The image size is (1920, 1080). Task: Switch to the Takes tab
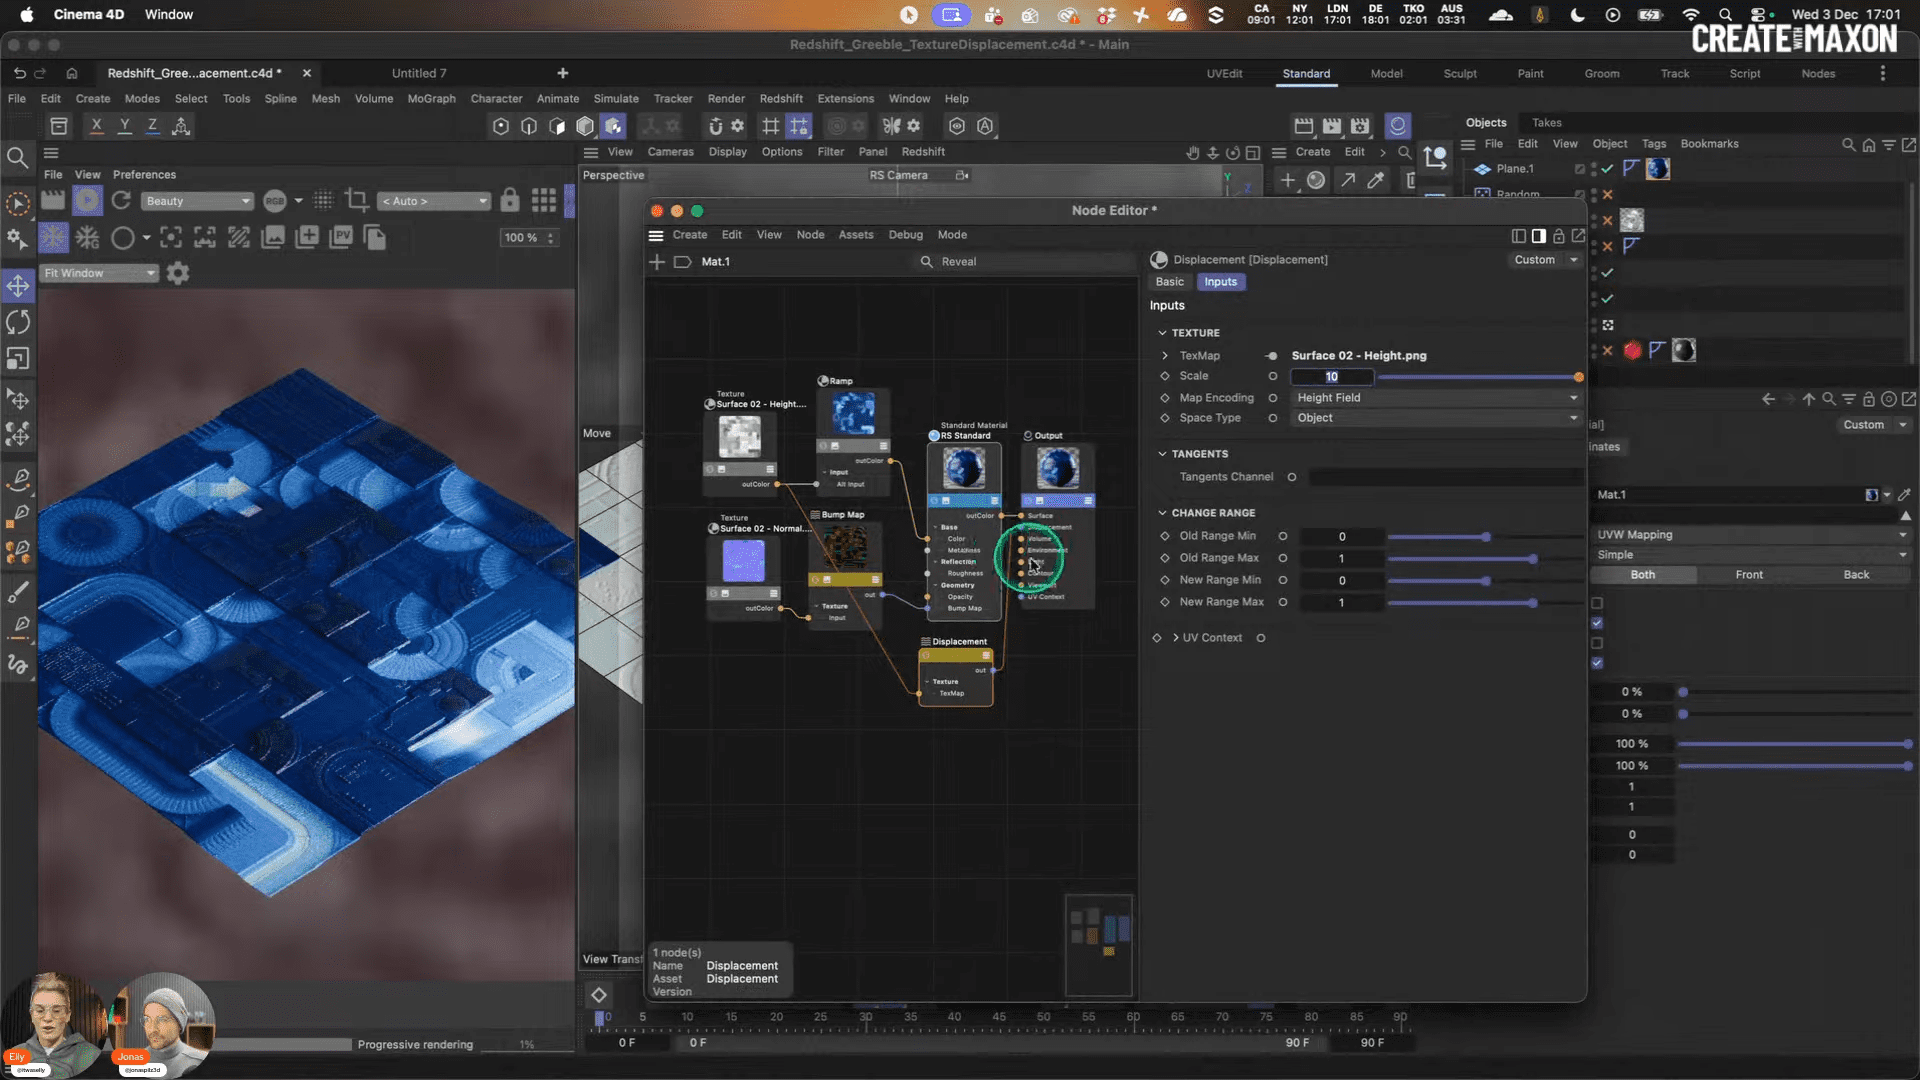[1546, 122]
